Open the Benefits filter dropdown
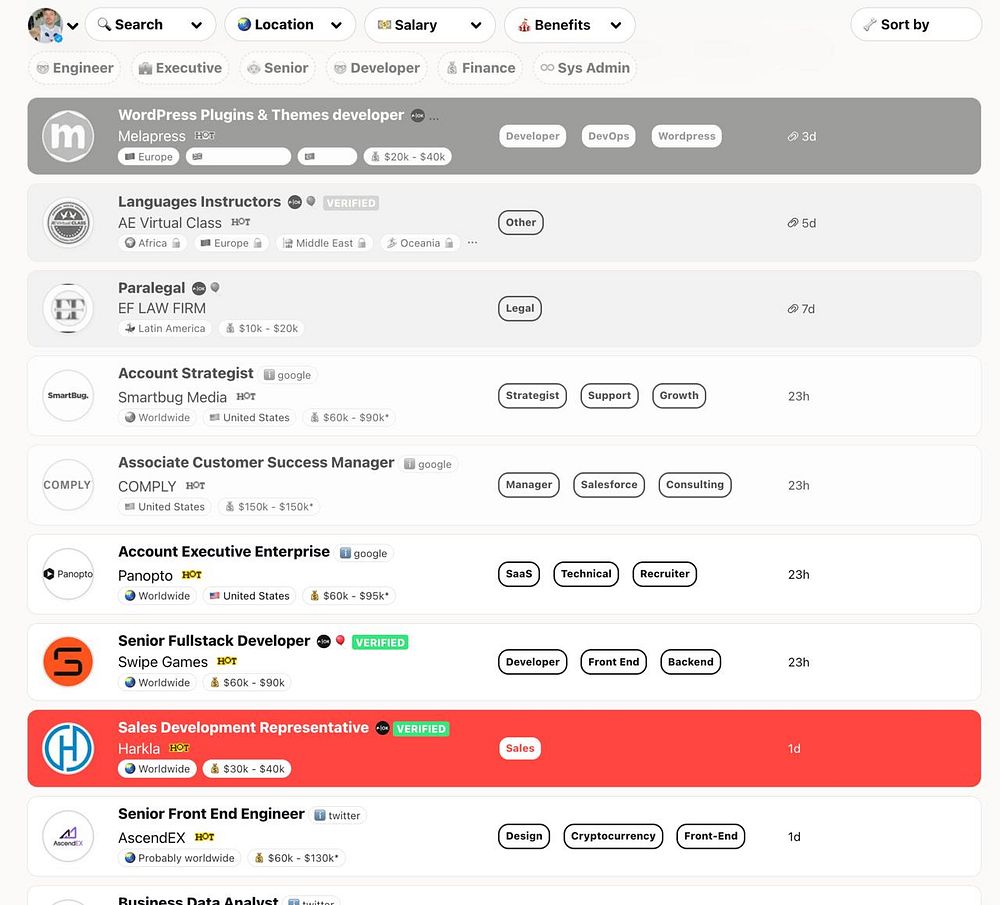Image resolution: width=1000 pixels, height=905 pixels. pyautogui.click(x=570, y=25)
